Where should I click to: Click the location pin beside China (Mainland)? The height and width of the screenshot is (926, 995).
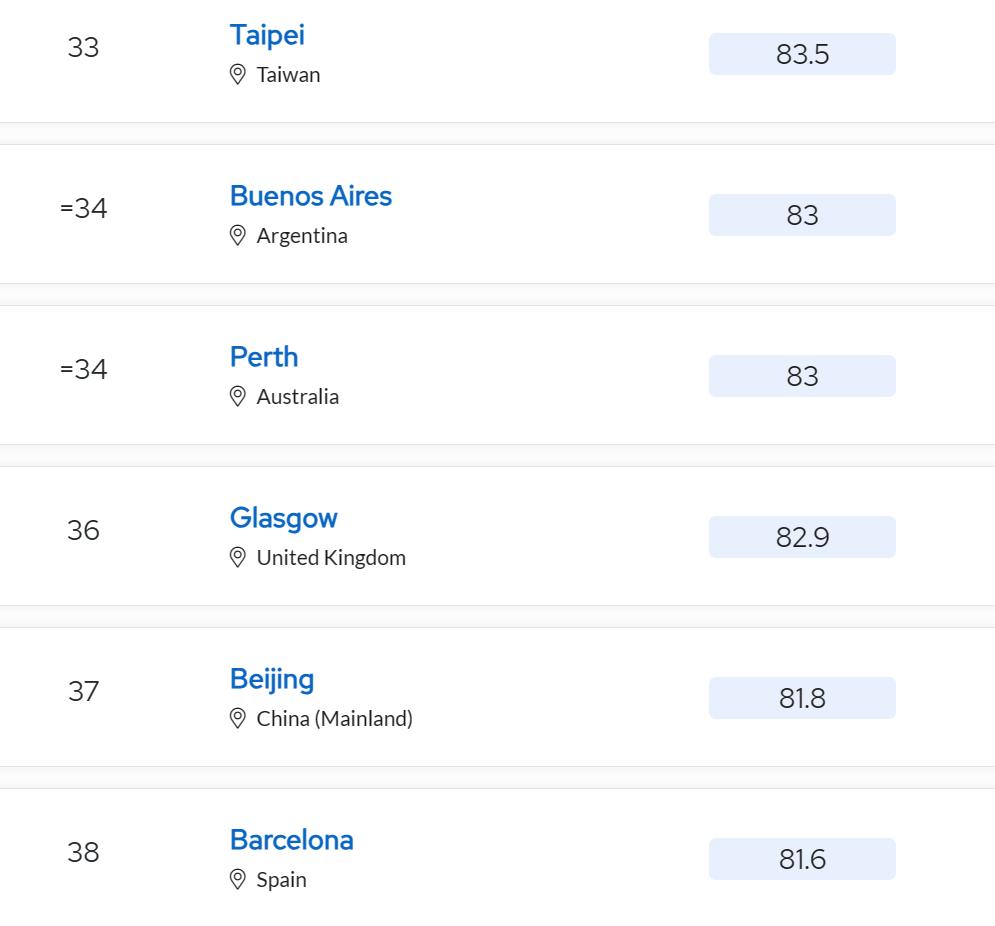click(238, 719)
